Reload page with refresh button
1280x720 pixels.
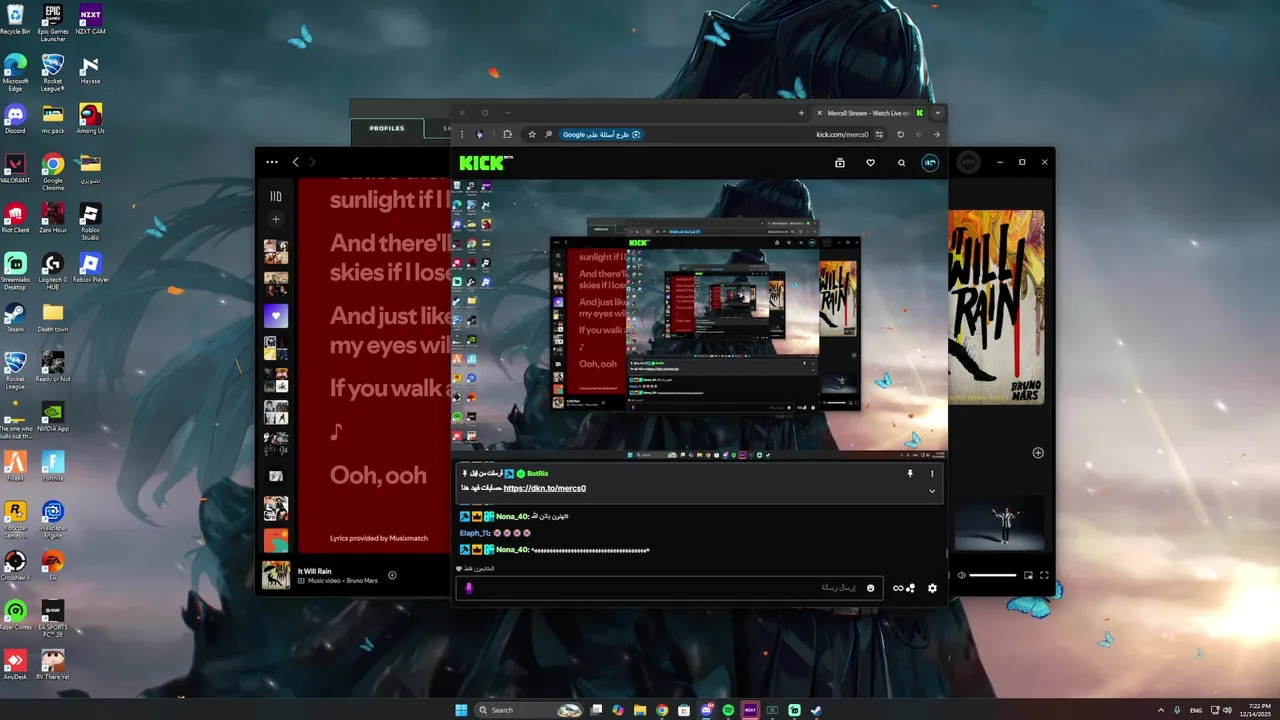(x=900, y=134)
